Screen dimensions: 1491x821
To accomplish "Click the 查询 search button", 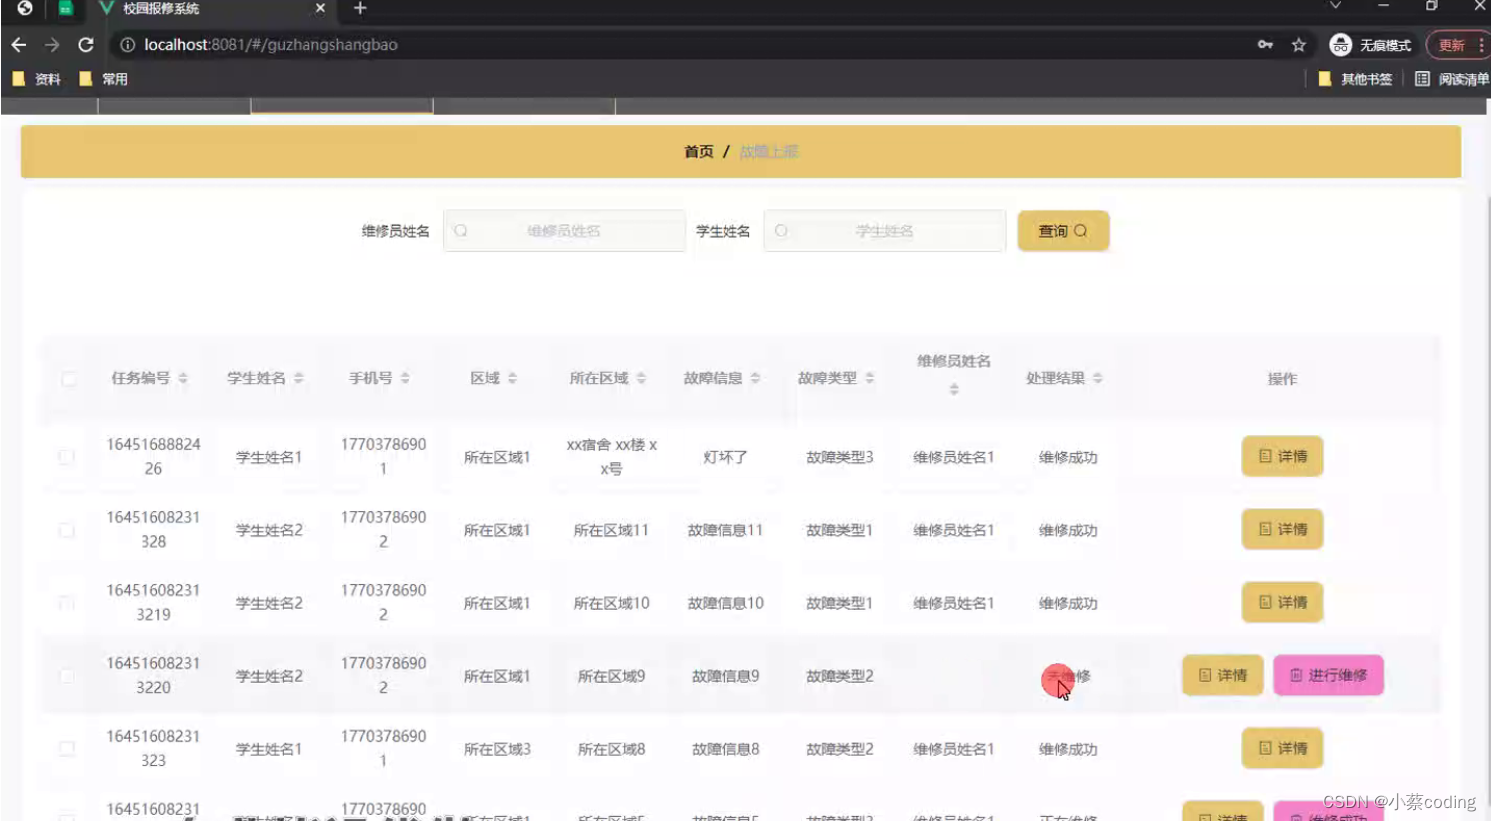I will [1063, 230].
